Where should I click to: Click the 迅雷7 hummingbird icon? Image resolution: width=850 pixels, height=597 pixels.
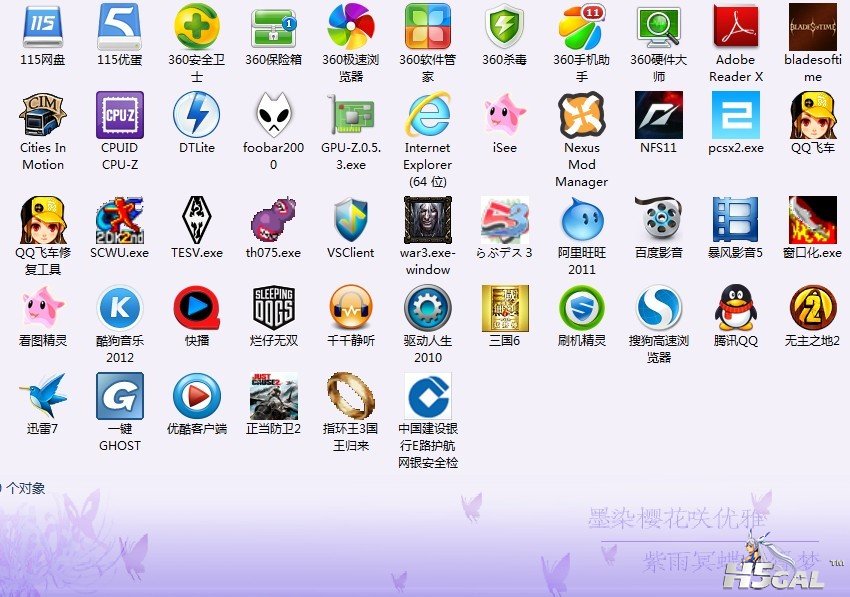click(43, 395)
